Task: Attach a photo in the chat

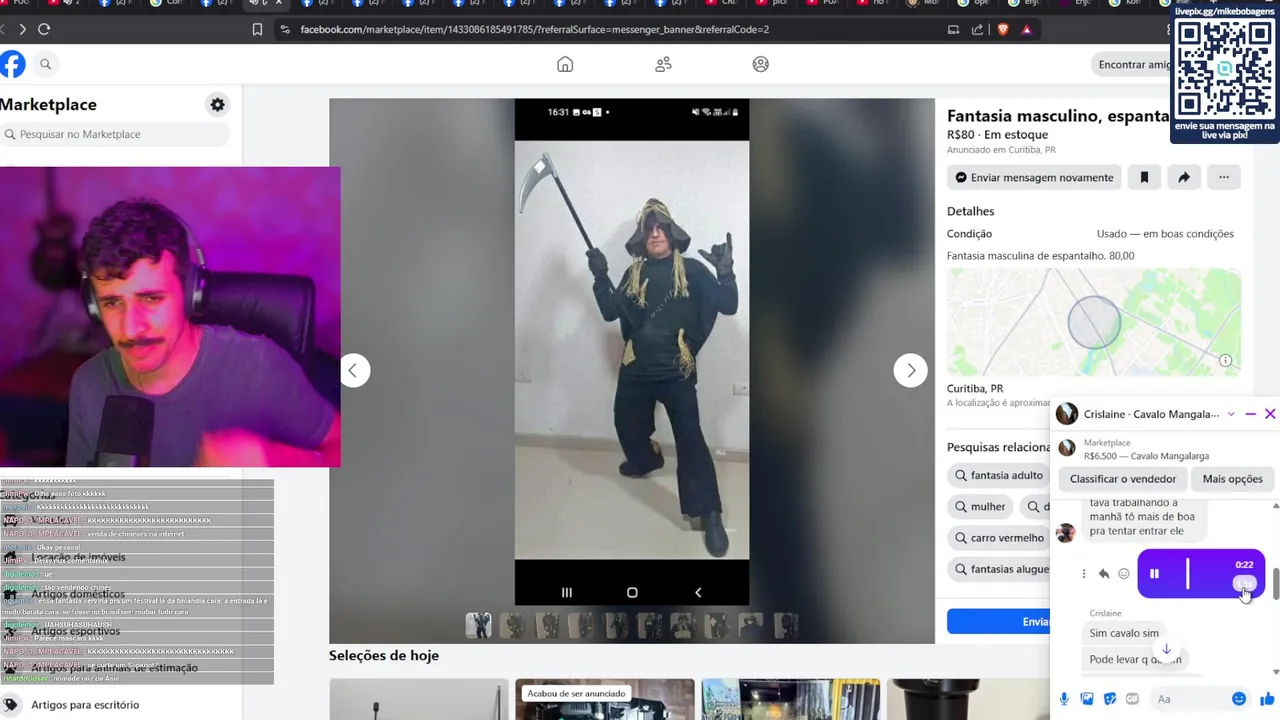Action: [x=1087, y=699]
